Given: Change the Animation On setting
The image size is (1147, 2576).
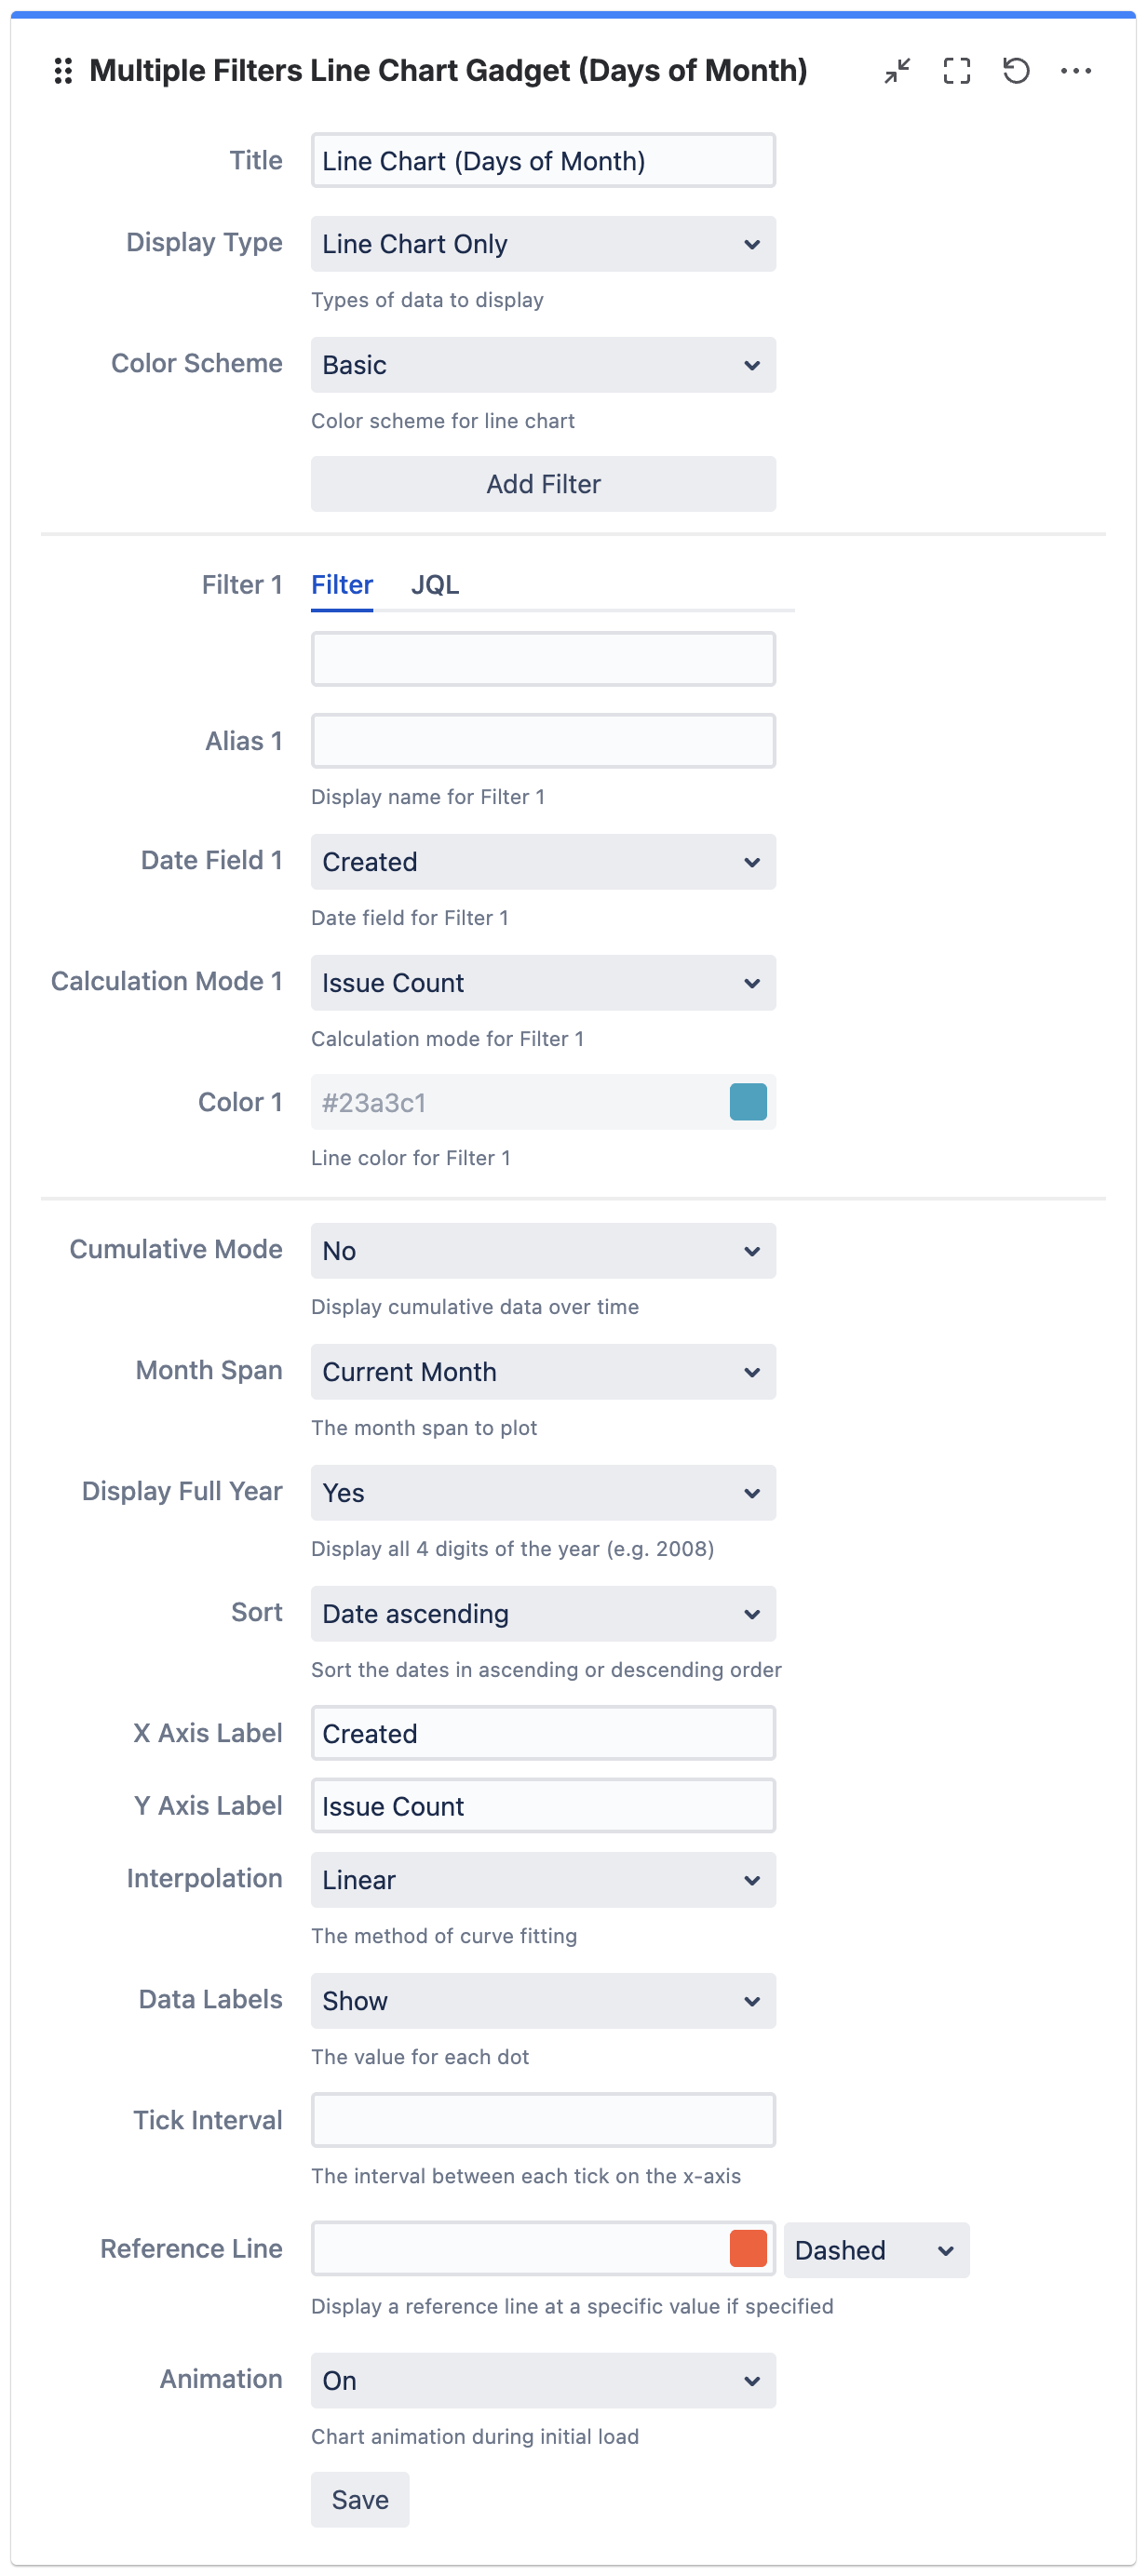Looking at the screenshot, I should pyautogui.click(x=543, y=2381).
